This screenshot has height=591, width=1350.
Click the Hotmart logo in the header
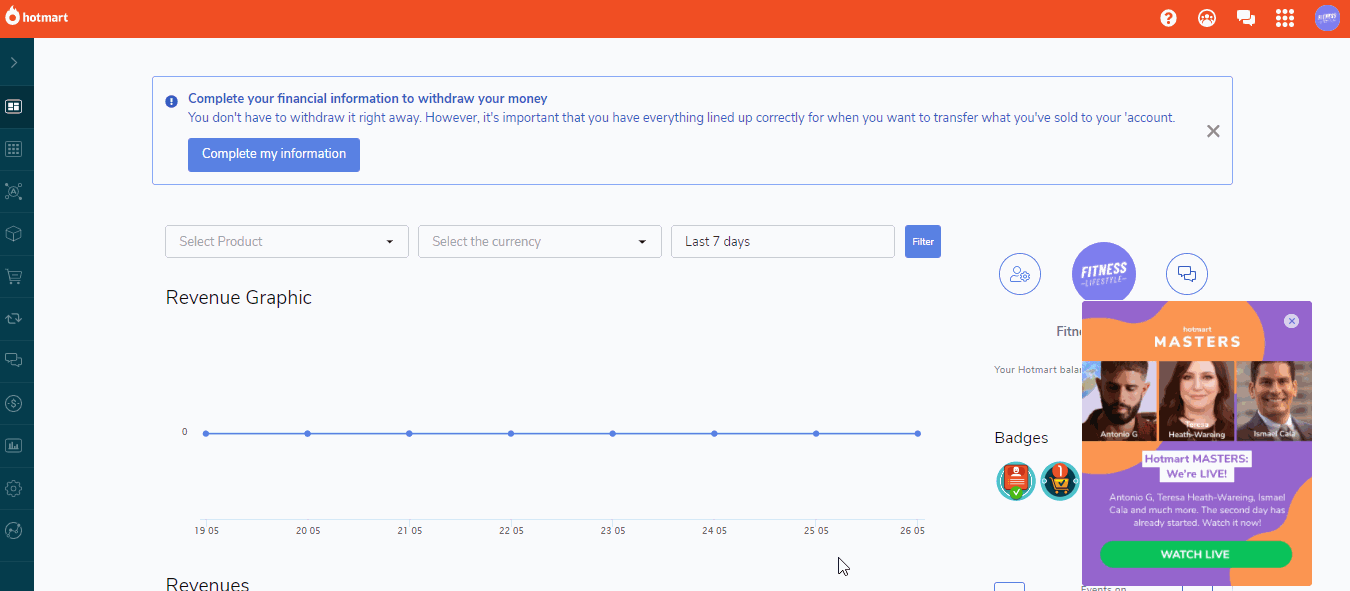37,18
